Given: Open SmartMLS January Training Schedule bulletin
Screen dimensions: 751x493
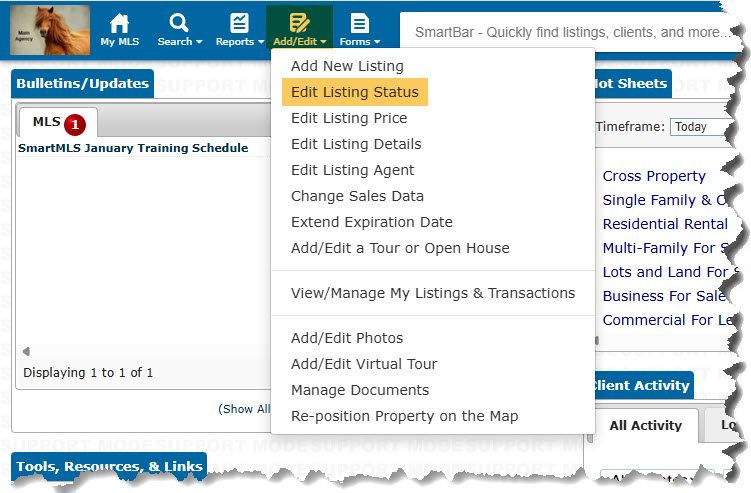Looking at the screenshot, I should point(133,148).
